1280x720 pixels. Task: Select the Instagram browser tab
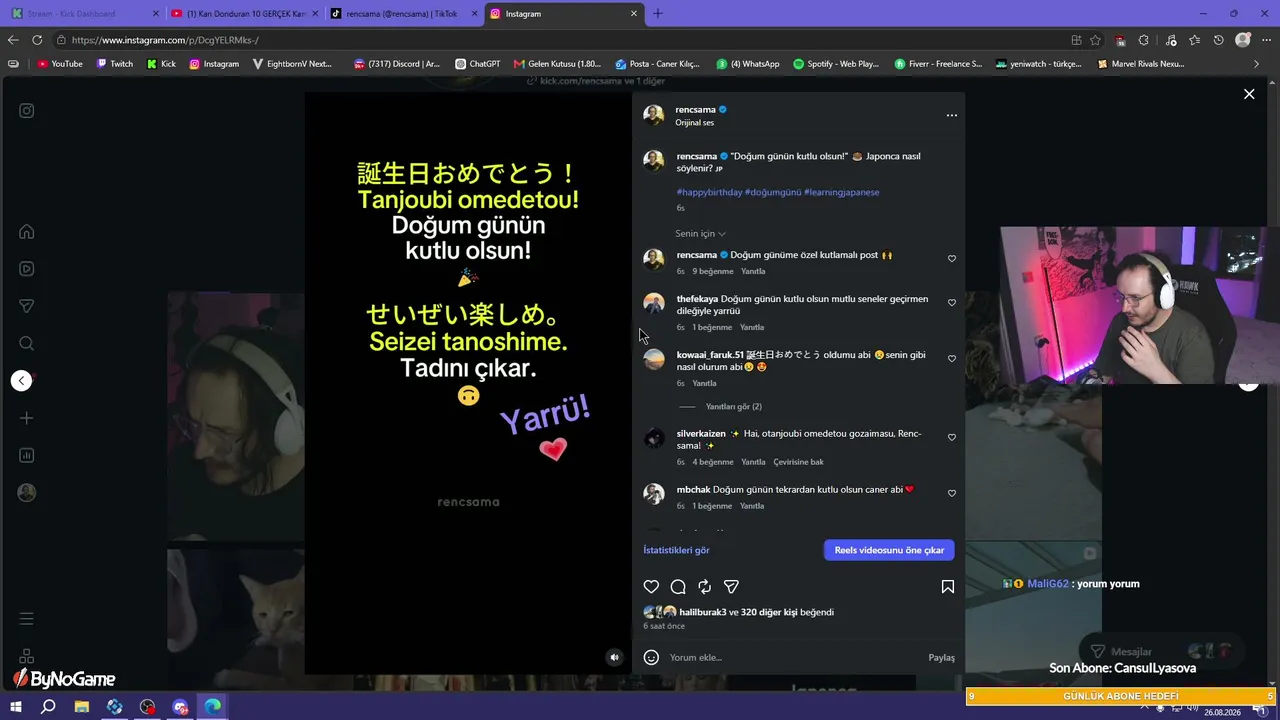pyautogui.click(x=564, y=14)
